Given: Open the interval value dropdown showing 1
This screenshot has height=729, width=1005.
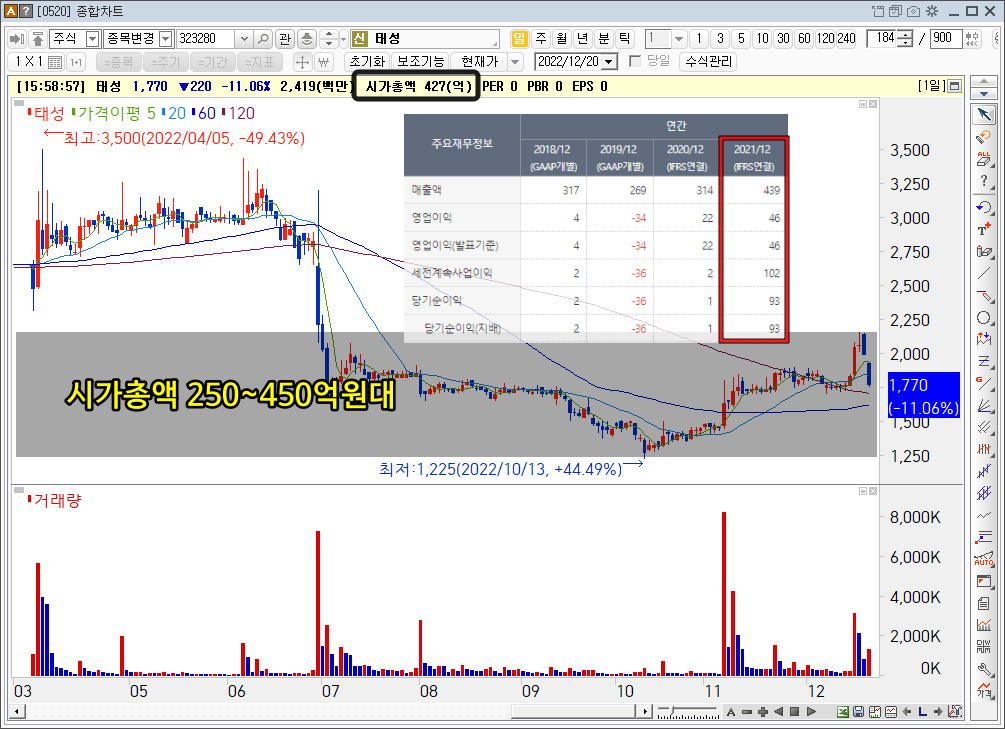Looking at the screenshot, I should pyautogui.click(x=679, y=39).
